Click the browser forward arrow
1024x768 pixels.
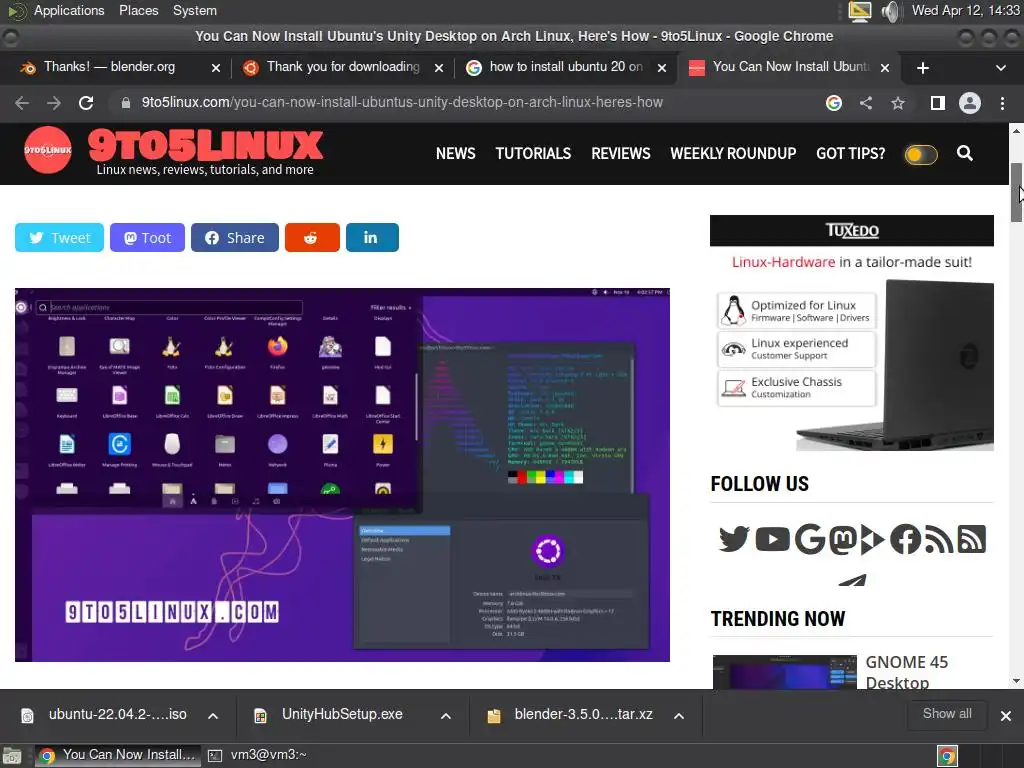[54, 103]
